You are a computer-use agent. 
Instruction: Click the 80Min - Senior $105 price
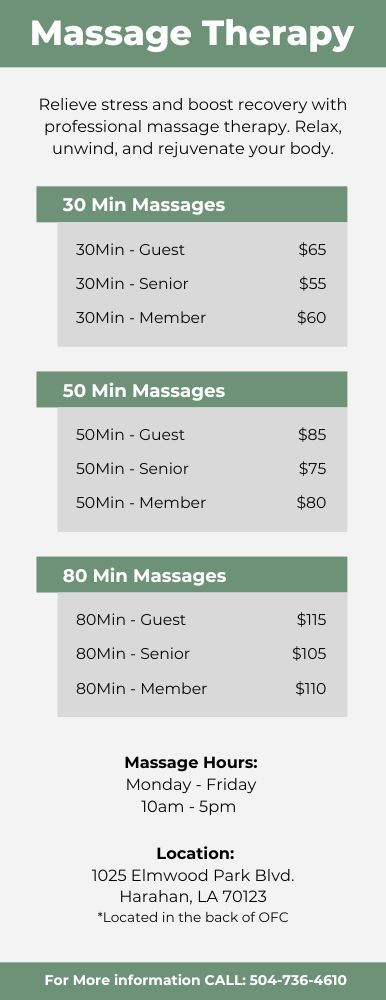pyautogui.click(x=309, y=654)
